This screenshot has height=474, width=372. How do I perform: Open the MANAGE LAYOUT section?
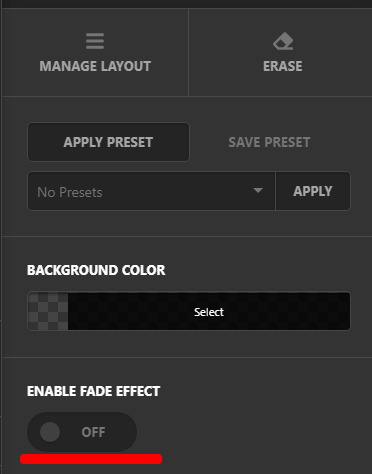click(x=95, y=52)
